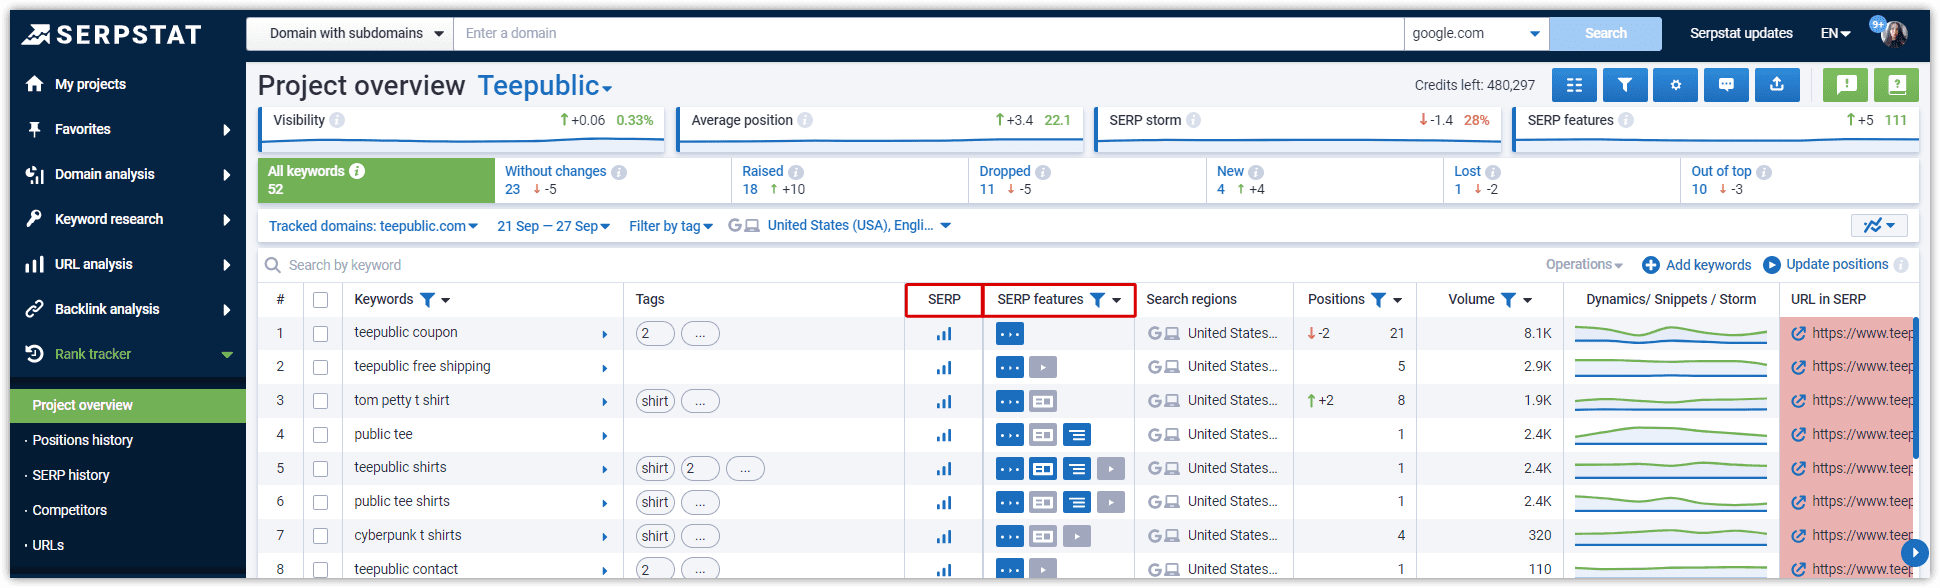Click the Search button
This screenshot has width=1940, height=588.
1605,34
